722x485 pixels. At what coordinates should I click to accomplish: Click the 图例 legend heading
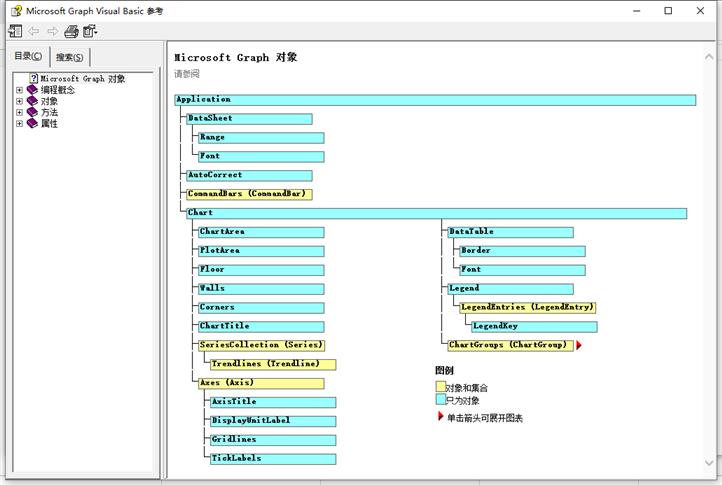pyautogui.click(x=444, y=370)
